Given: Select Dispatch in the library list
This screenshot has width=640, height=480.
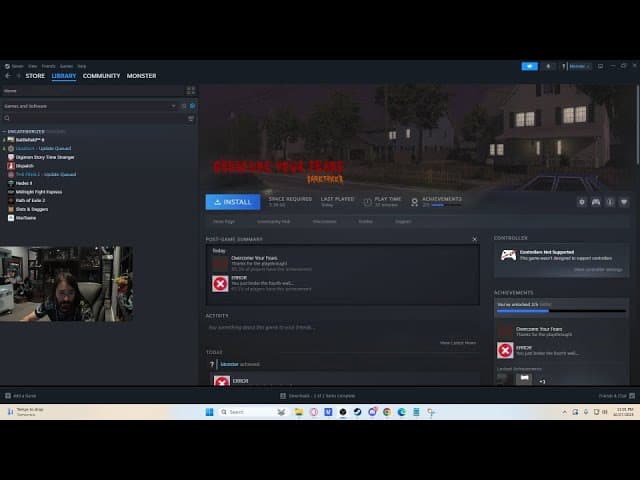Looking at the screenshot, I should click(x=20, y=166).
